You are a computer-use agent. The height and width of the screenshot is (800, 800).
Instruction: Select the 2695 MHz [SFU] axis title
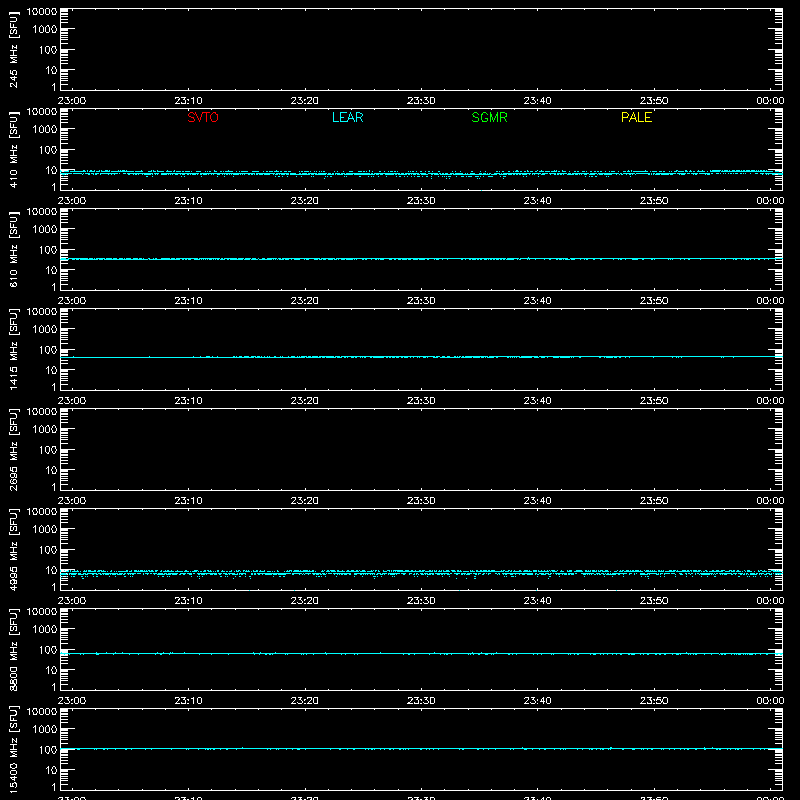pos(13,449)
